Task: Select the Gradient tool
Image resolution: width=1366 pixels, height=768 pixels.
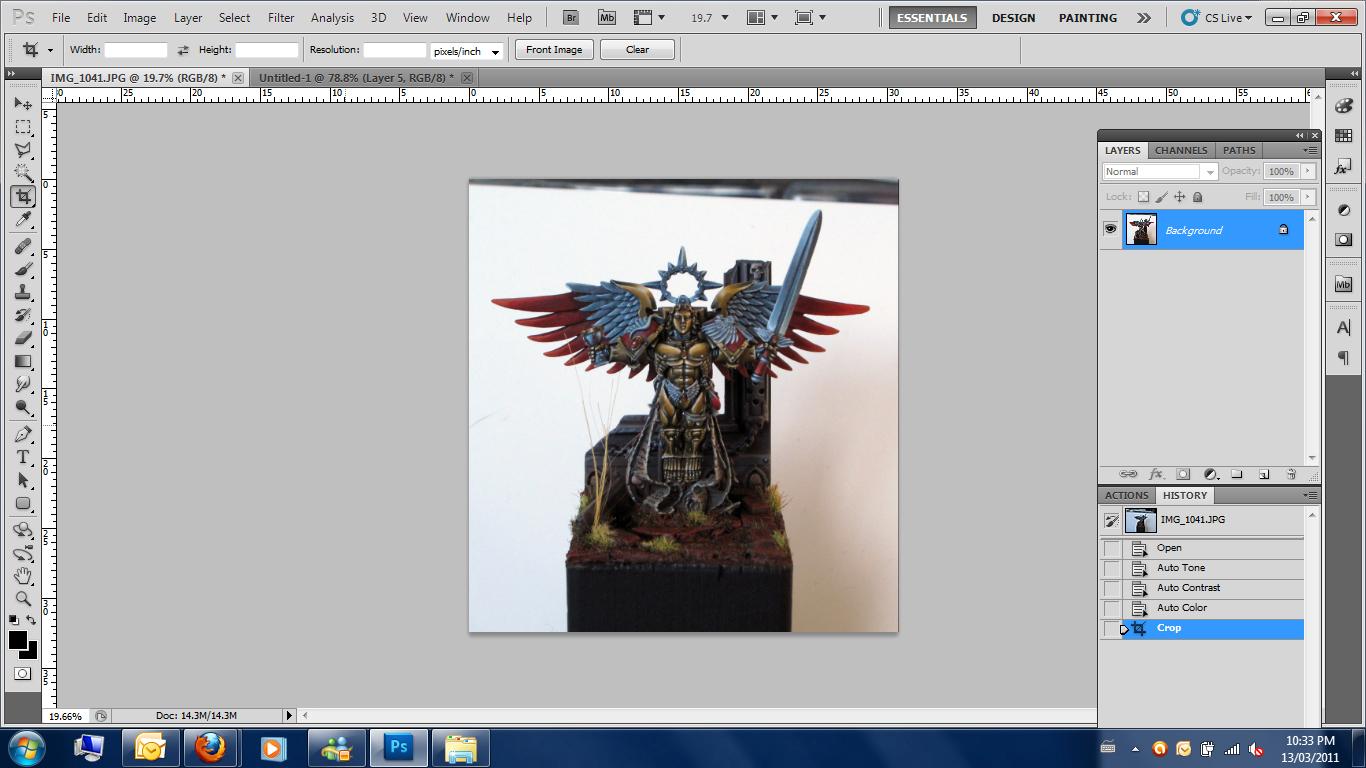Action: tap(23, 361)
